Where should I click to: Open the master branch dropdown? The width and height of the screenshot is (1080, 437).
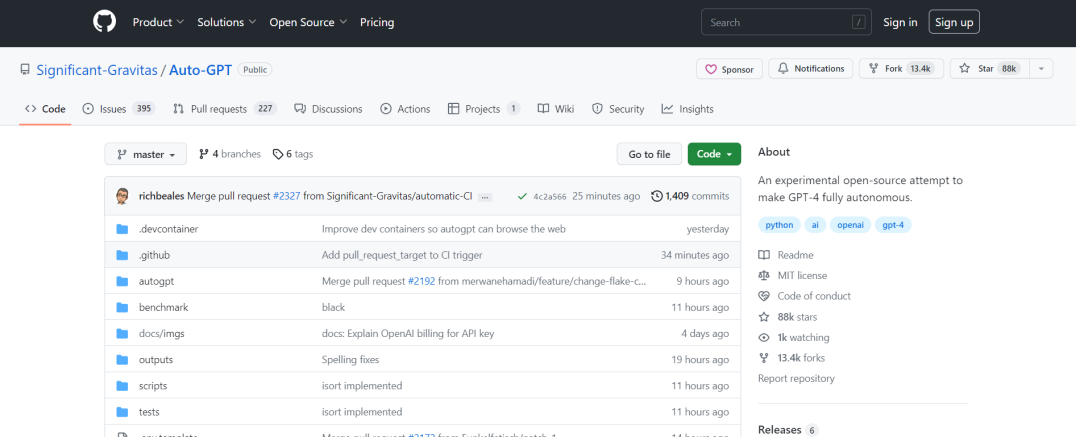pyautogui.click(x=146, y=155)
